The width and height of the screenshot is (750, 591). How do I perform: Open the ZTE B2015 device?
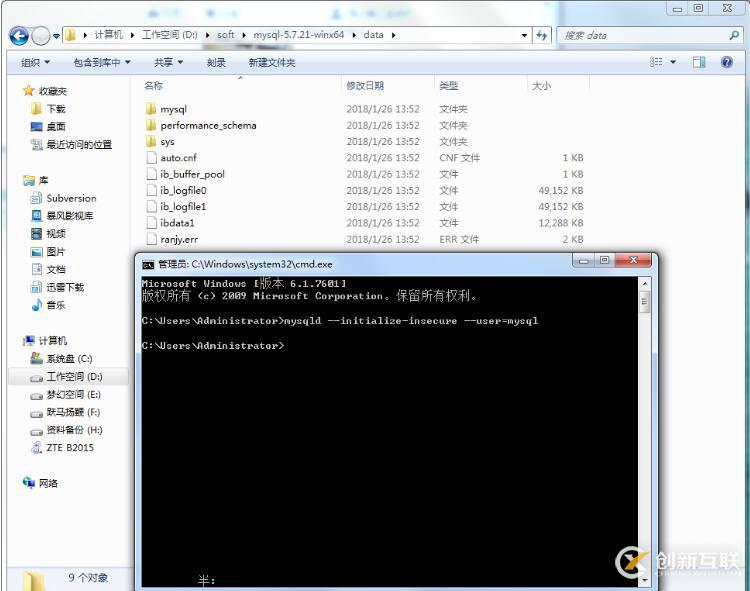[70, 448]
